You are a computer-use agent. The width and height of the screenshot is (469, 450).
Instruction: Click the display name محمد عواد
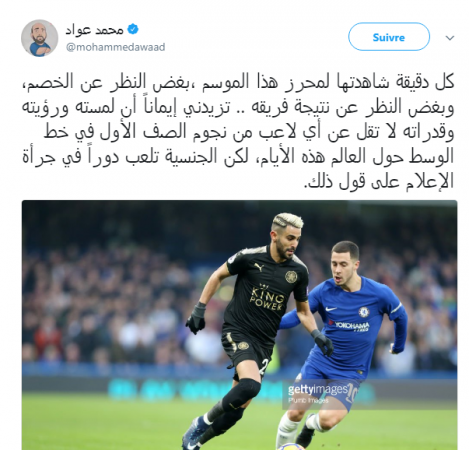tap(94, 30)
